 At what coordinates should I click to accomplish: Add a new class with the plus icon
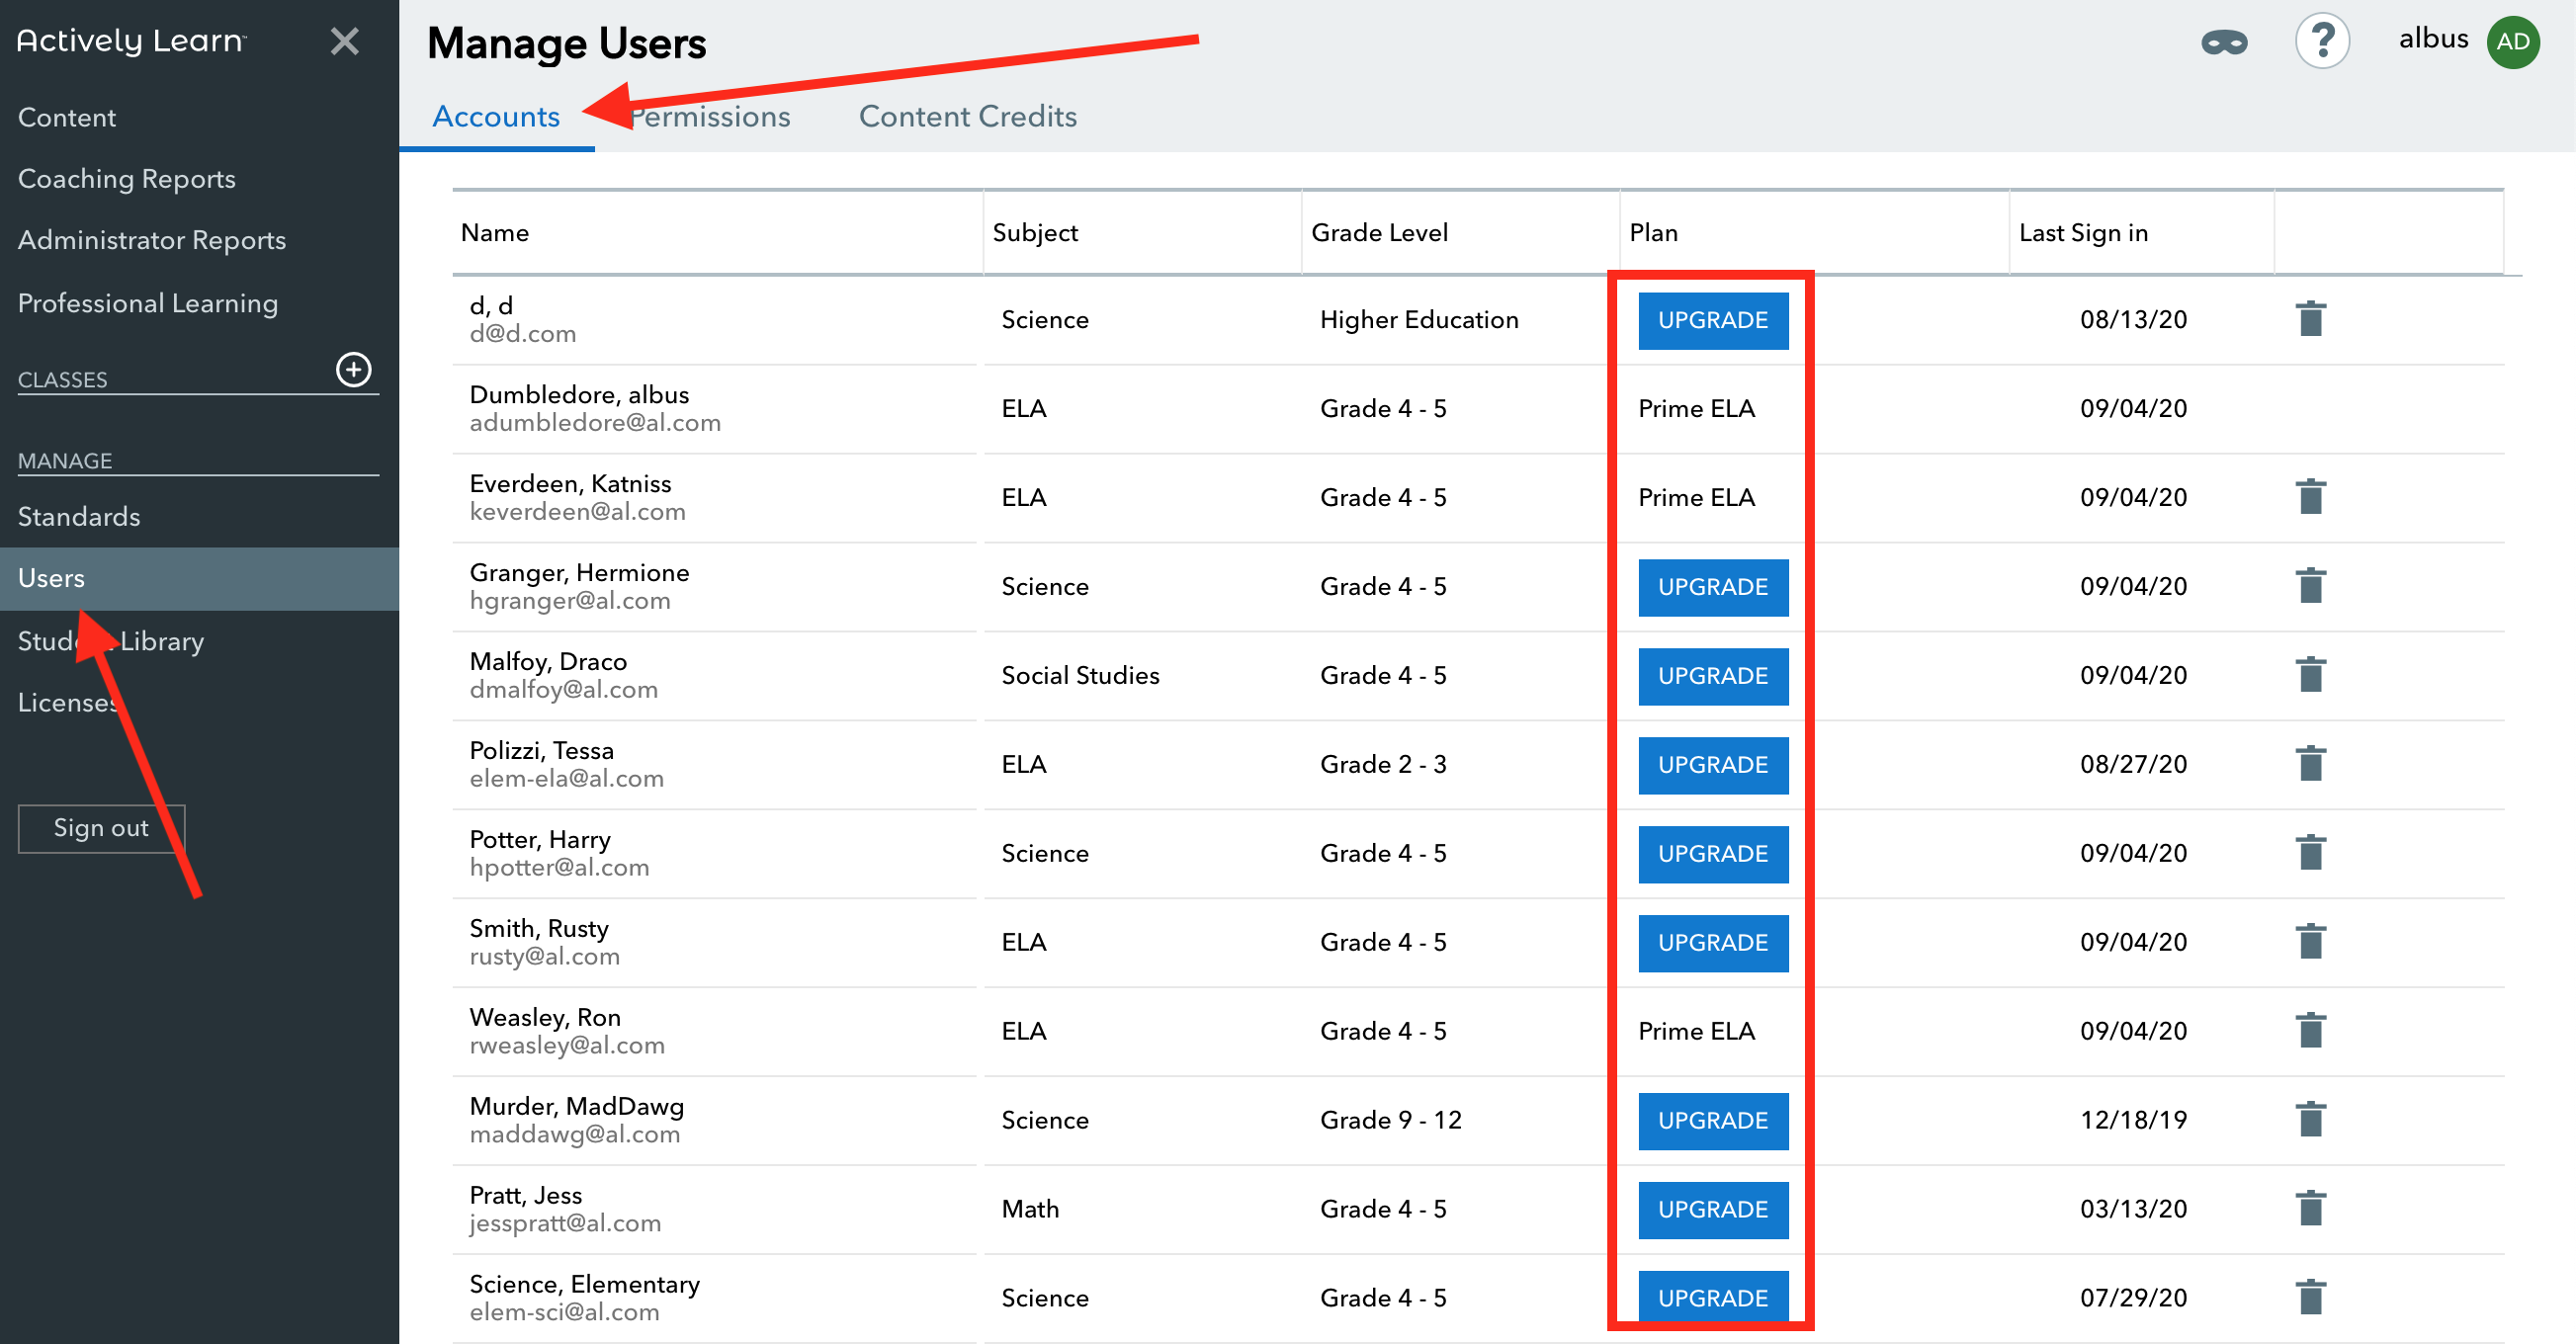(x=355, y=371)
